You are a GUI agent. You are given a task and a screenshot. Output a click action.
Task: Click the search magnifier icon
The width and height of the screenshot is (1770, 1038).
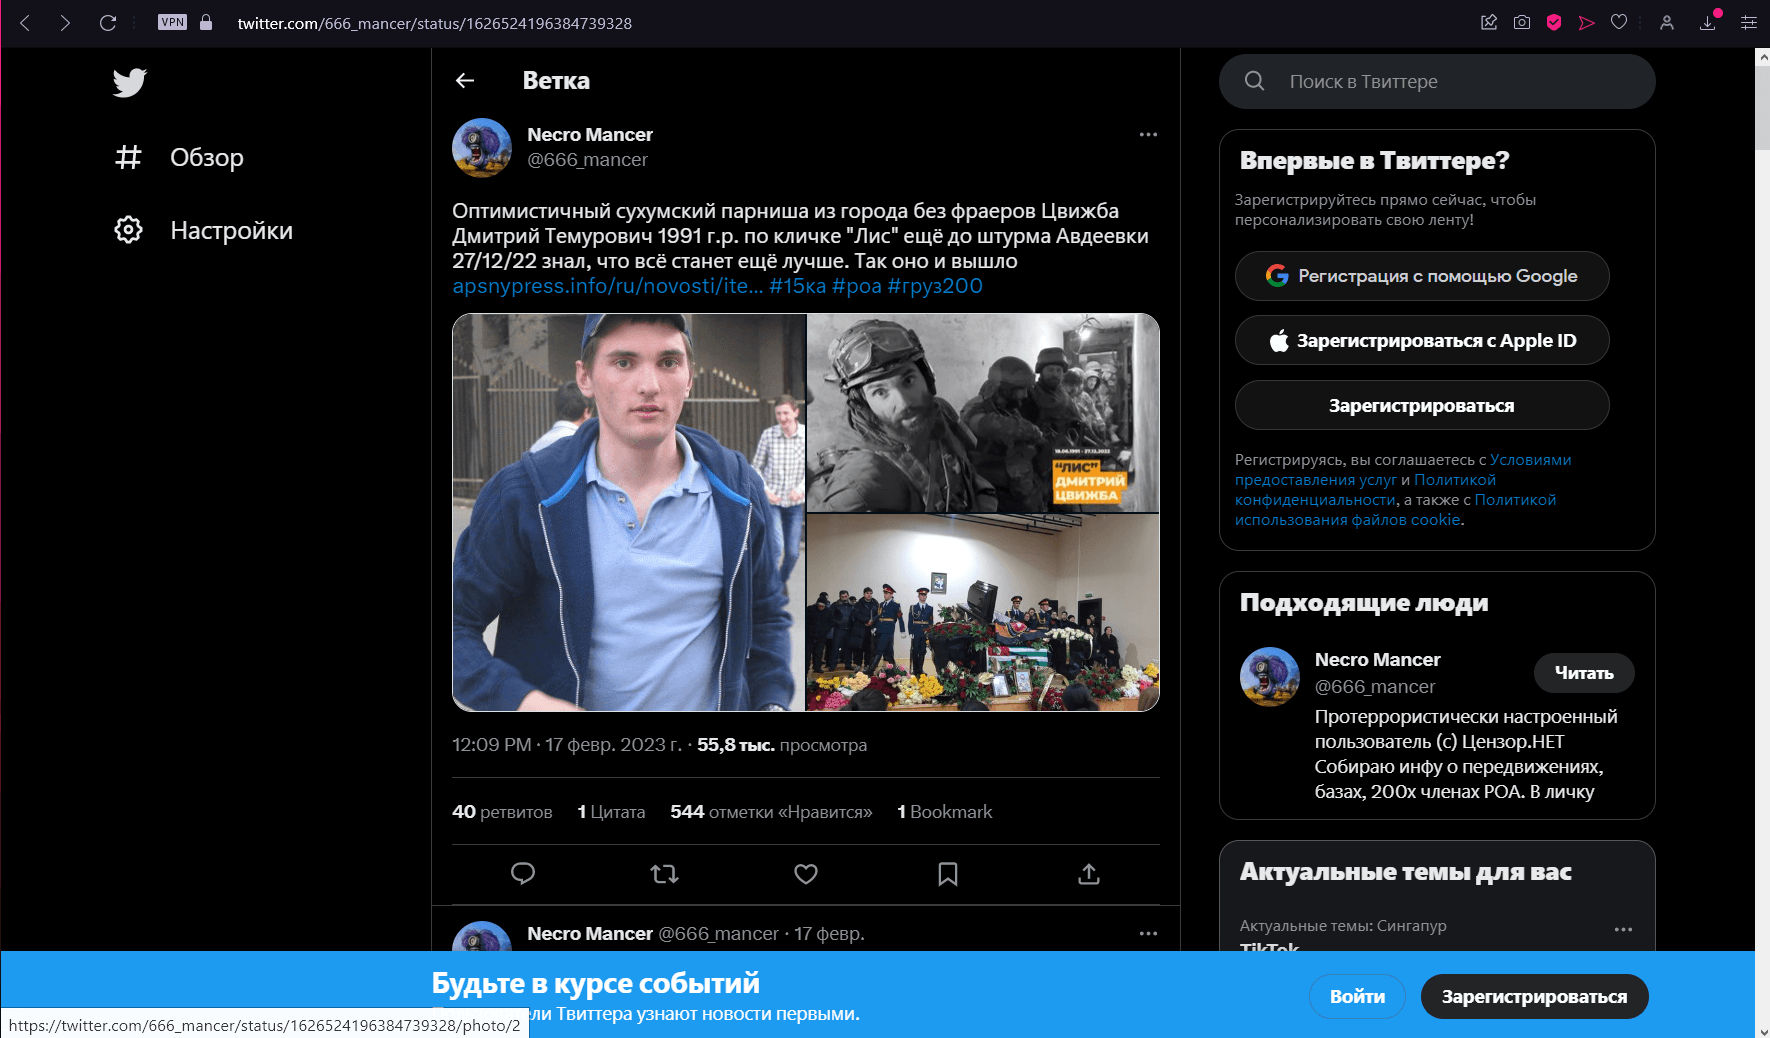coord(1254,81)
